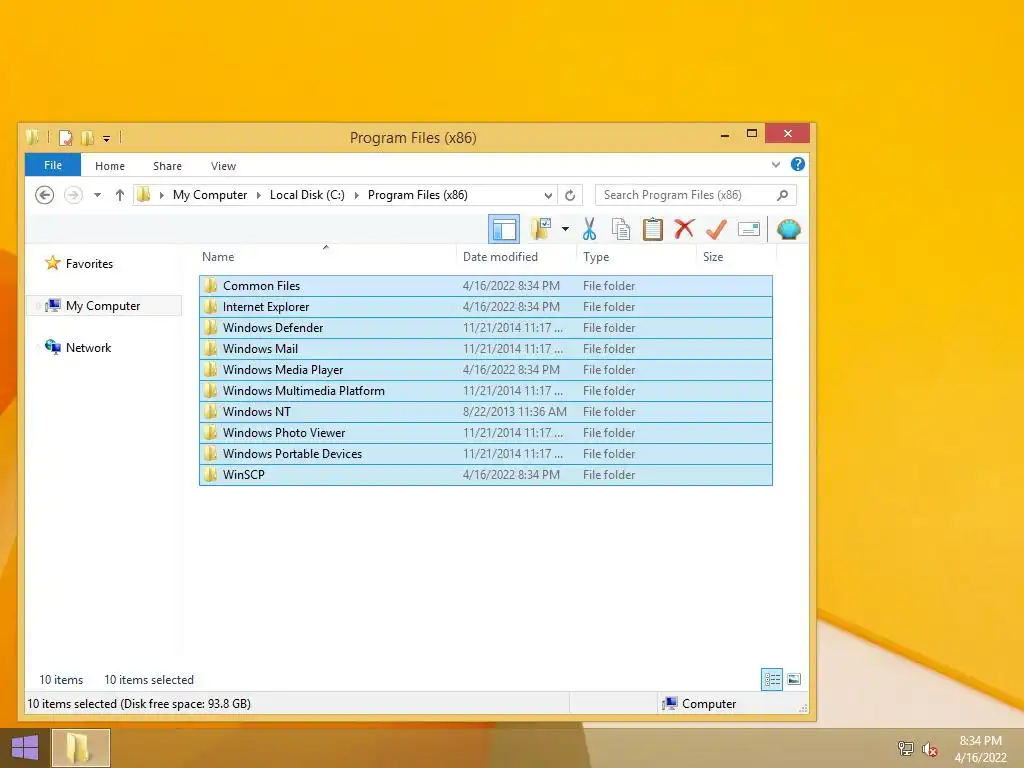1024x768 pixels.
Task: Open Classic Explorer settings shell icon
Action: click(x=788, y=229)
